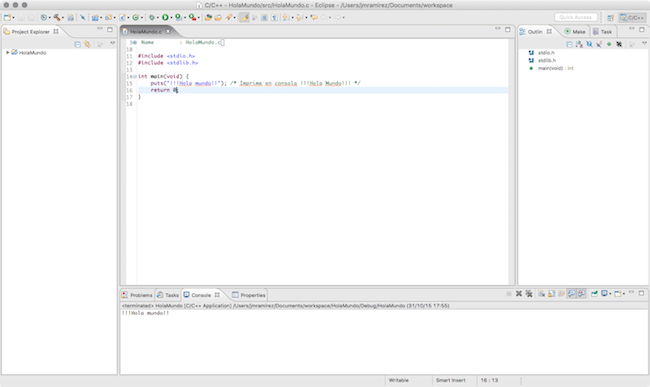Toggle Link with Editor in Project Explorer

pyautogui.click(x=87, y=44)
